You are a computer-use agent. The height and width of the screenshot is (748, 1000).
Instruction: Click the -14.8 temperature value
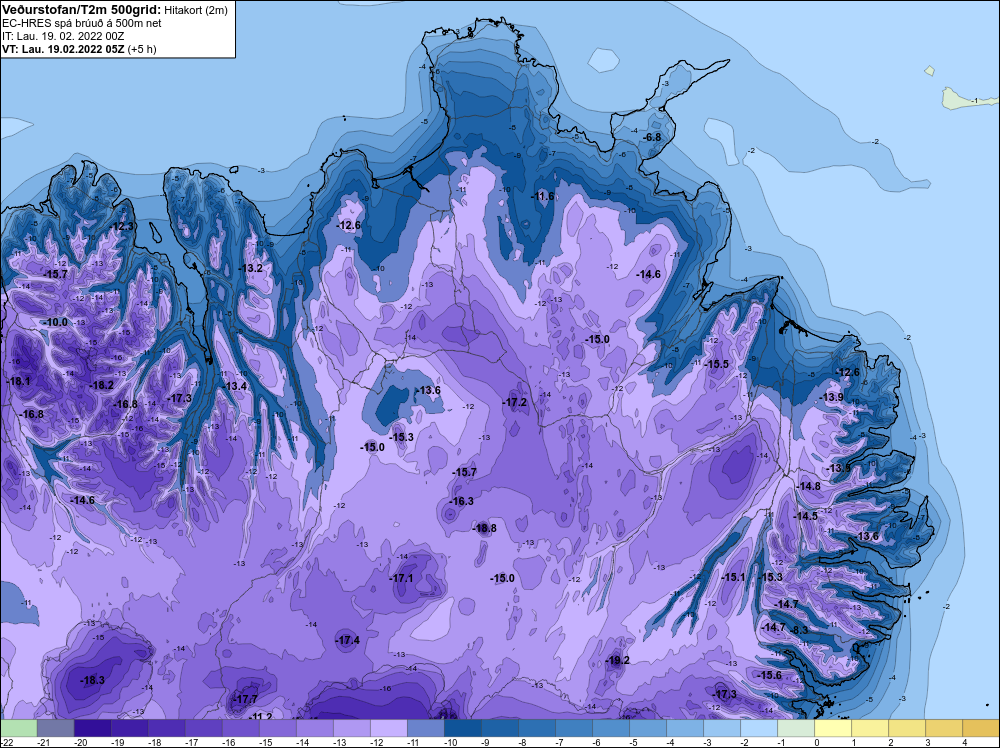(809, 486)
